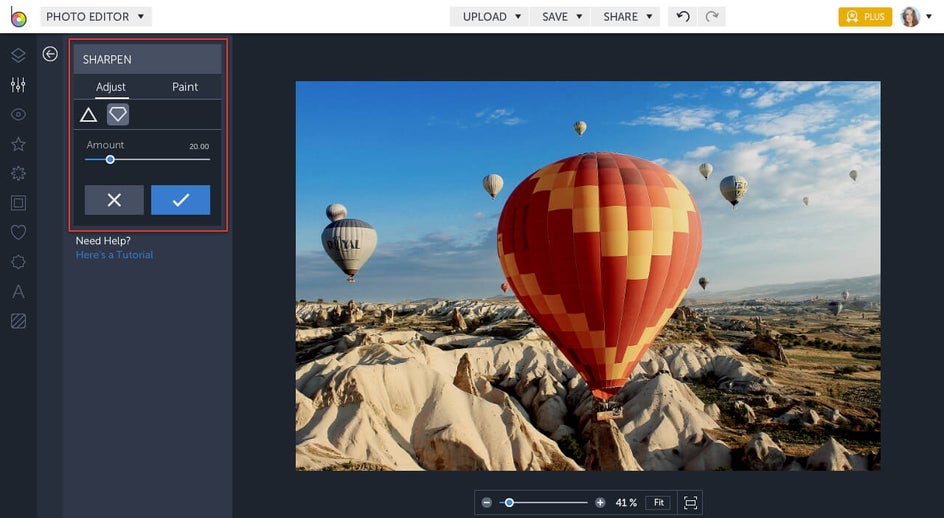The image size is (944, 518).
Task: Open the Upload dropdown menu
Action: pos(491,17)
